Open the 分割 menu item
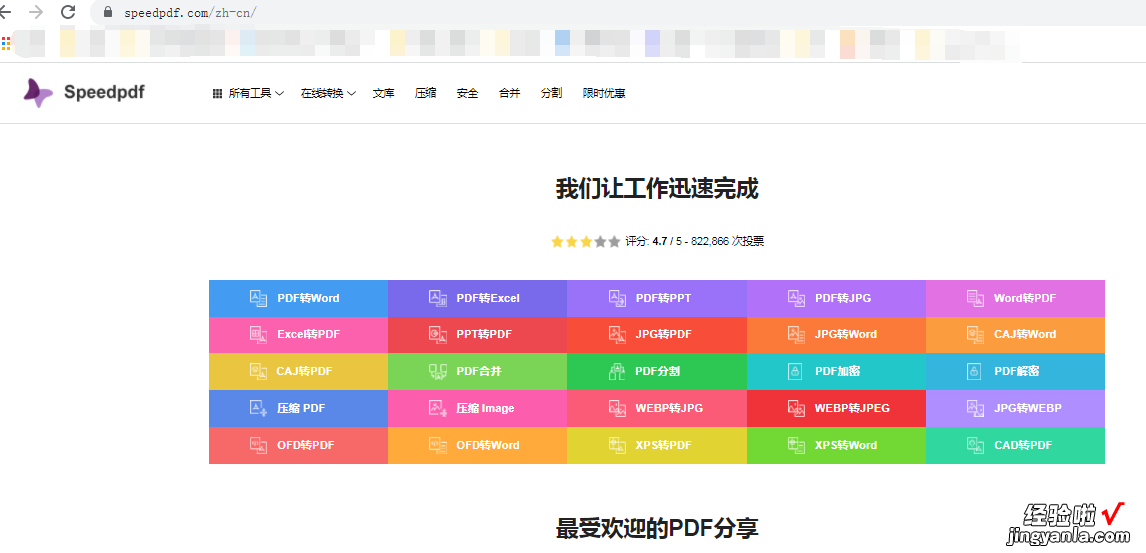 click(551, 93)
